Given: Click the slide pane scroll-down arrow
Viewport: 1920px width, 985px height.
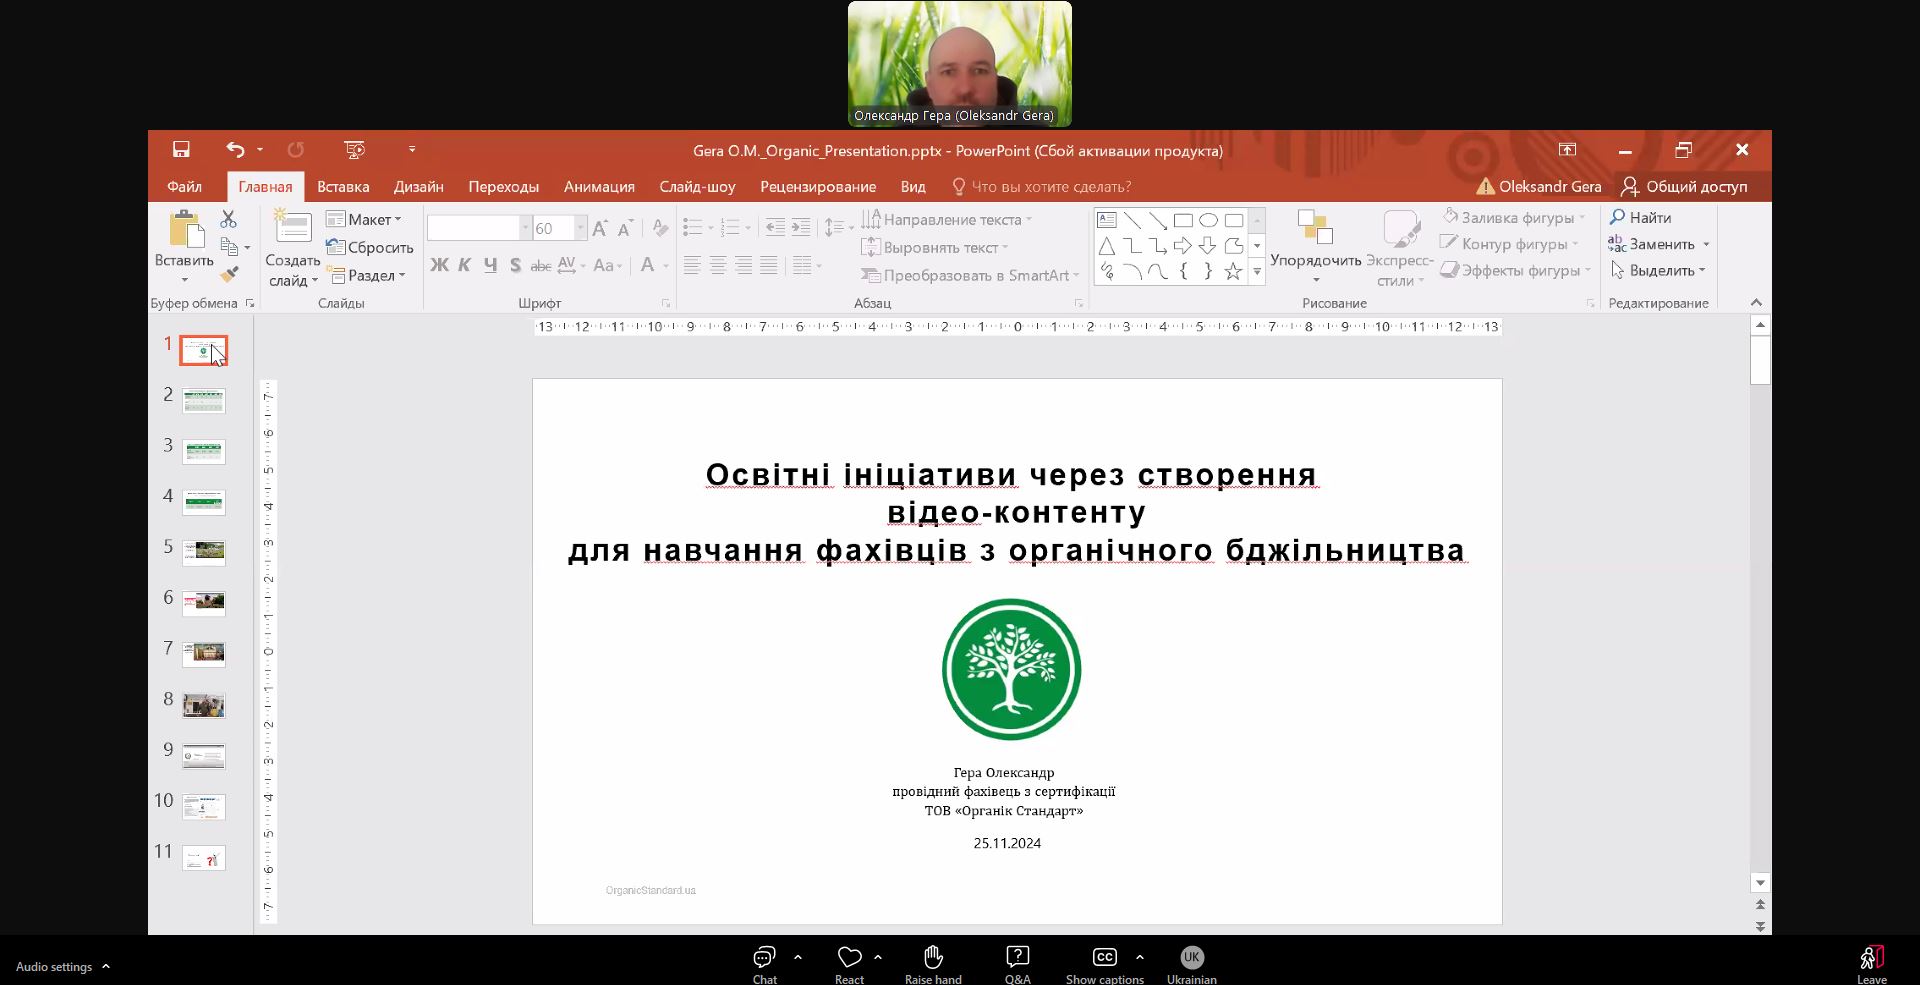Looking at the screenshot, I should pyautogui.click(x=1760, y=883).
